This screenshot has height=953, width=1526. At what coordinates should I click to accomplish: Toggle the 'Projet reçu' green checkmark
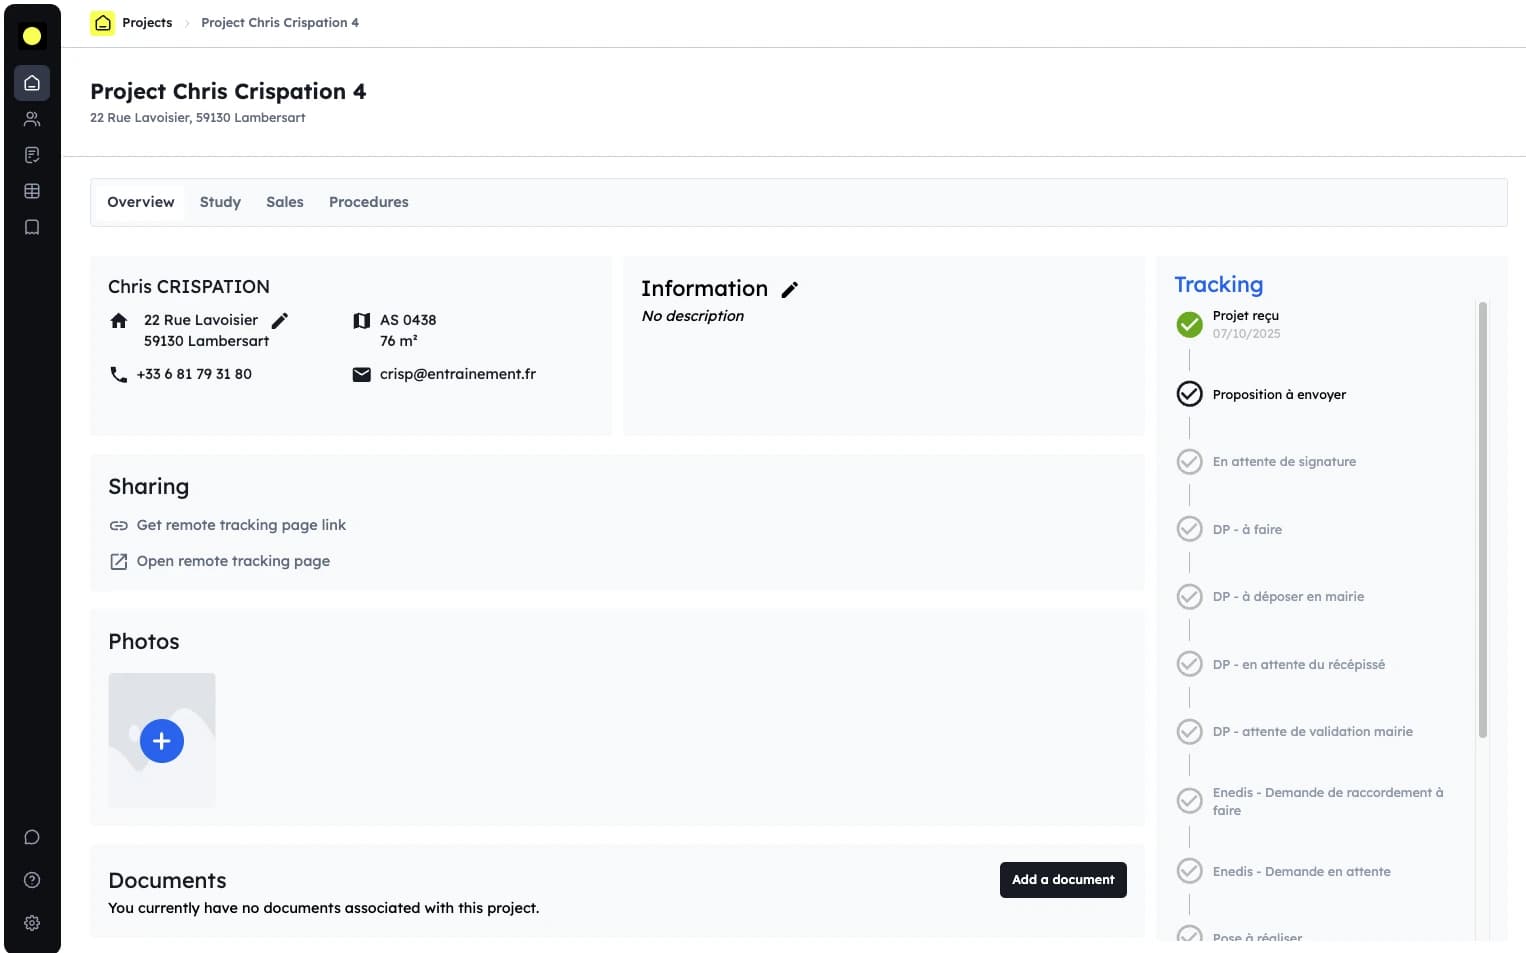pos(1189,324)
